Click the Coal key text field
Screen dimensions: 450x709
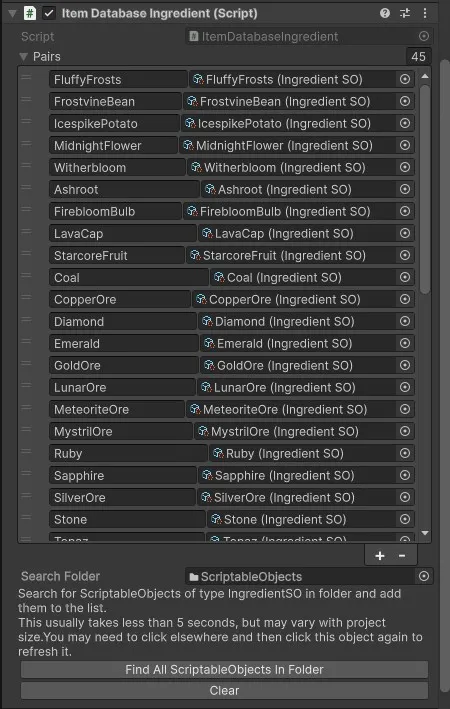pyautogui.click(x=128, y=277)
